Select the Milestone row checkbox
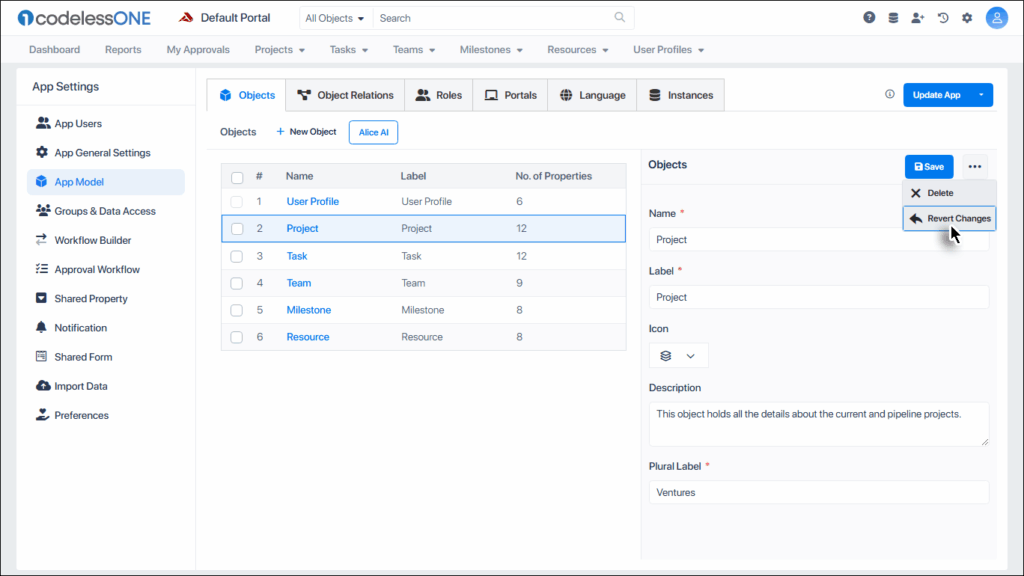 [x=237, y=310]
